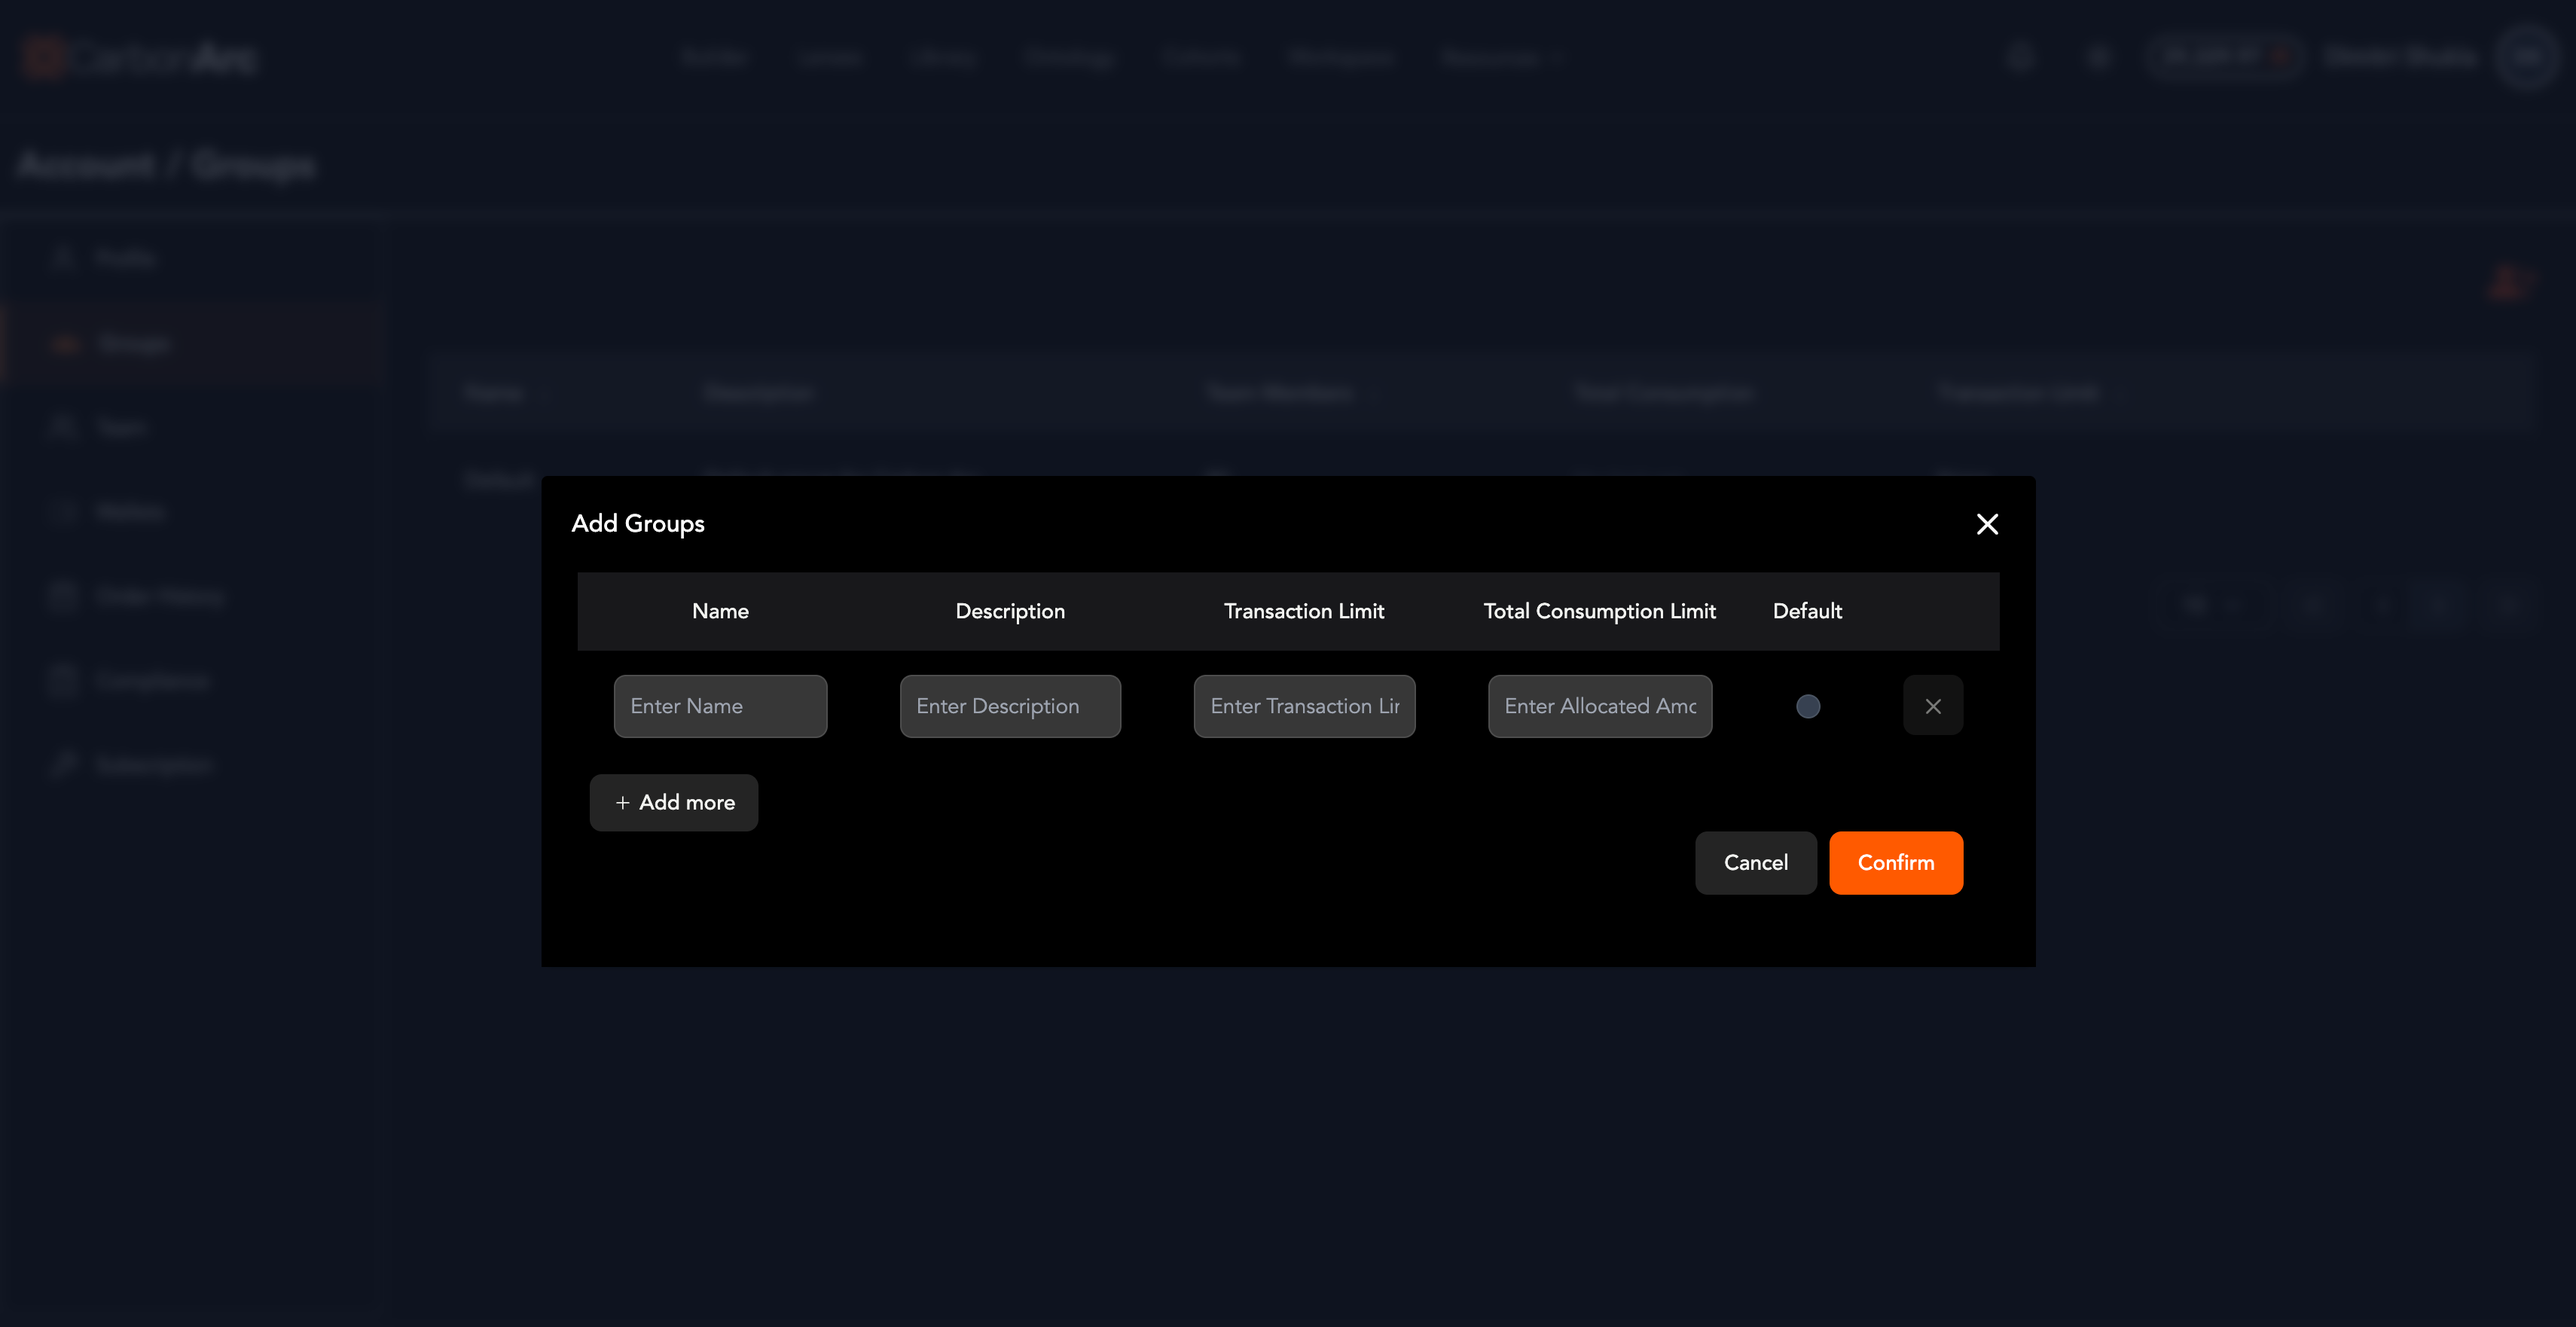Click the user avatar in top bar
The height and width of the screenshot is (1327, 2576).
pos(2525,58)
